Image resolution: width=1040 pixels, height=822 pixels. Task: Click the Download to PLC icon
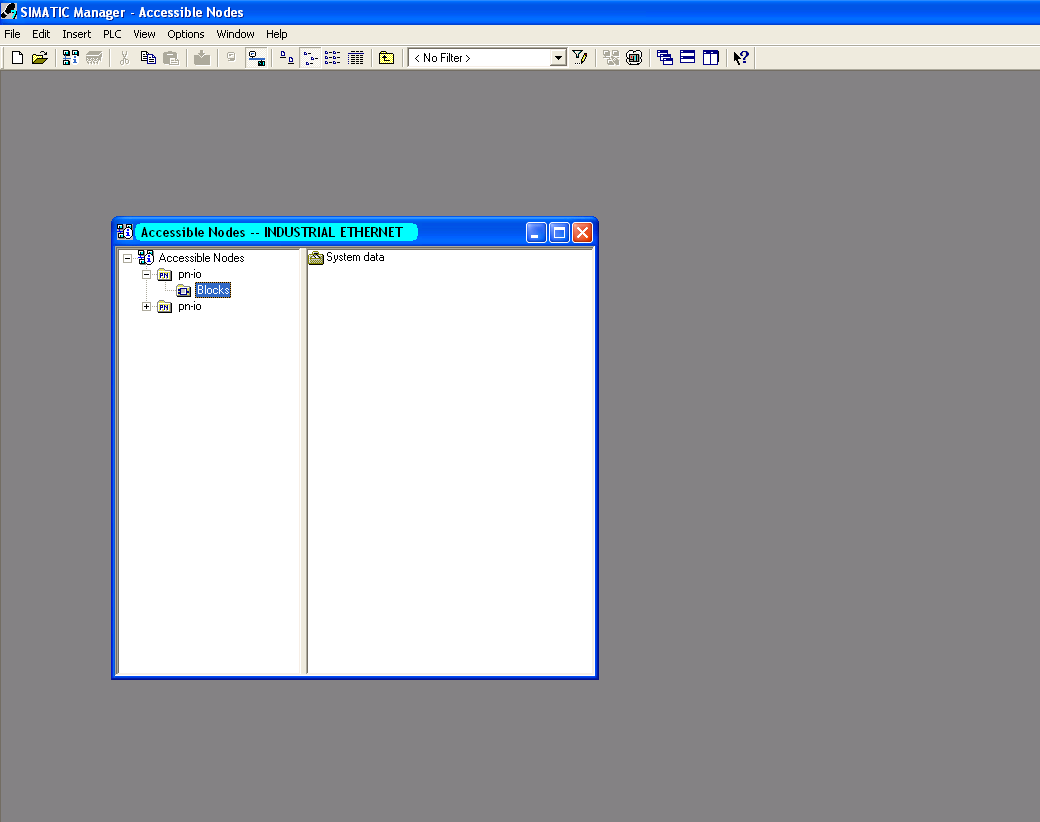pyautogui.click(x=202, y=58)
